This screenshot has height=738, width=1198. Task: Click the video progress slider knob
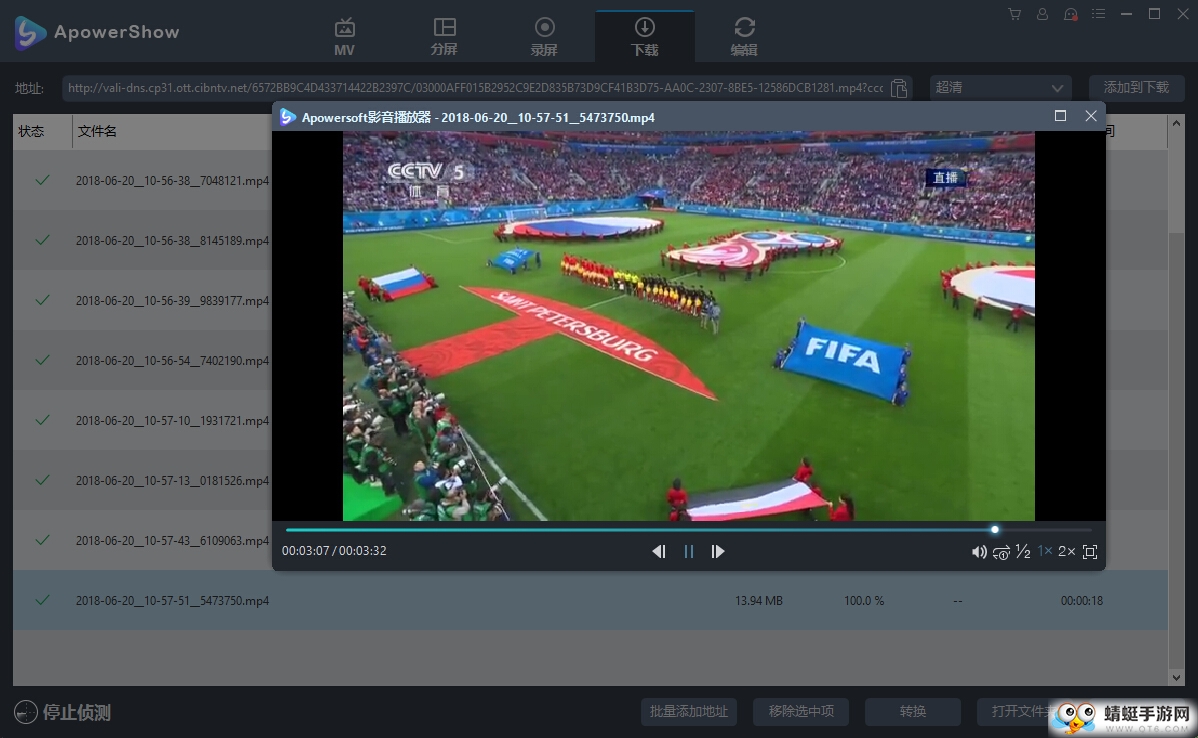995,529
